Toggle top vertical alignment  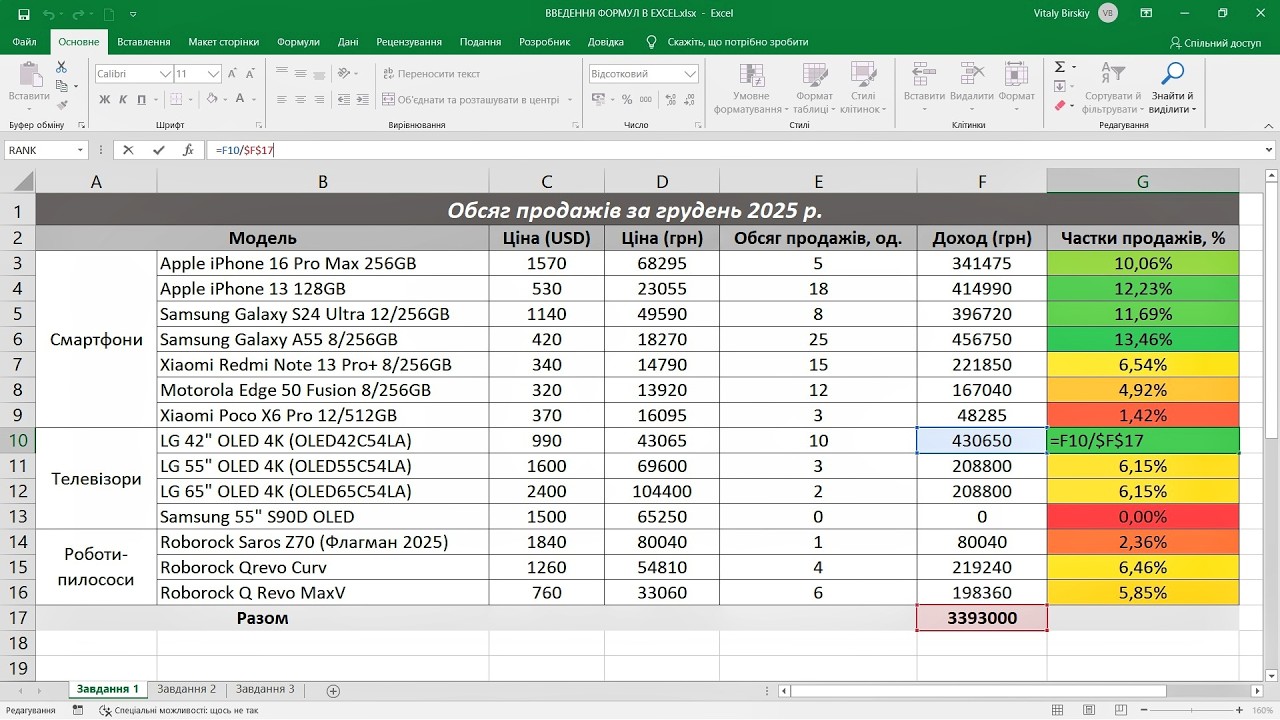pos(282,73)
